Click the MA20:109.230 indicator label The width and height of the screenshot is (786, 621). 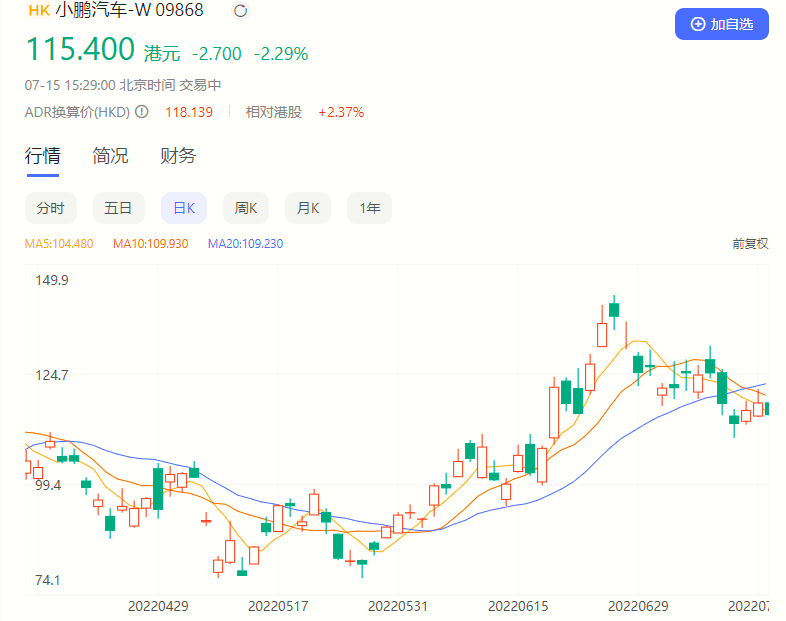[246, 244]
